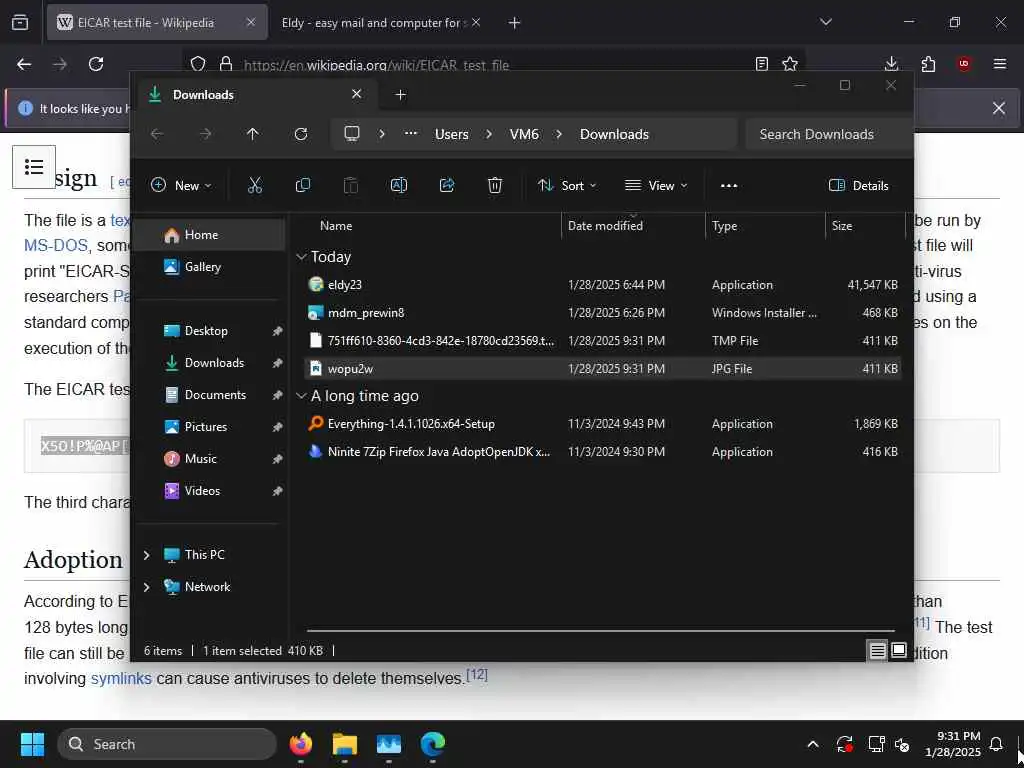
Task: Add a new File Explorer tab
Action: 400,95
